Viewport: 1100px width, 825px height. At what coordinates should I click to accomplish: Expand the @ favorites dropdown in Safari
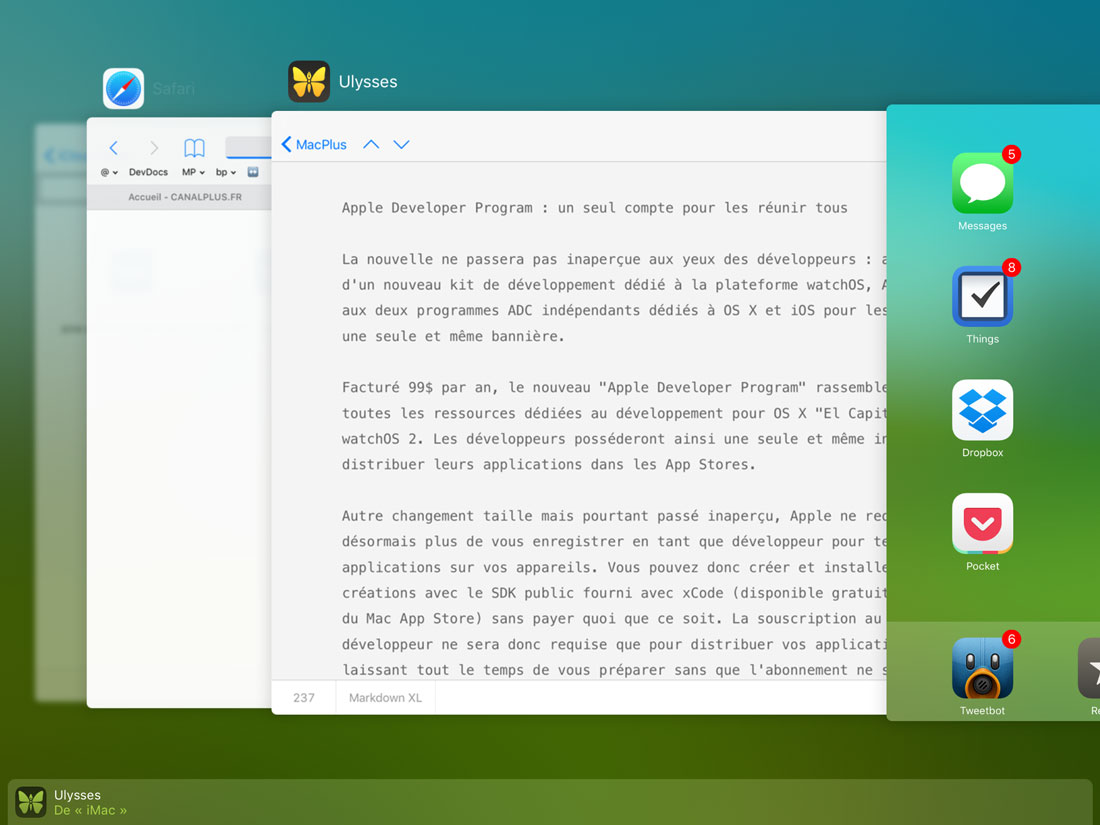tap(109, 173)
